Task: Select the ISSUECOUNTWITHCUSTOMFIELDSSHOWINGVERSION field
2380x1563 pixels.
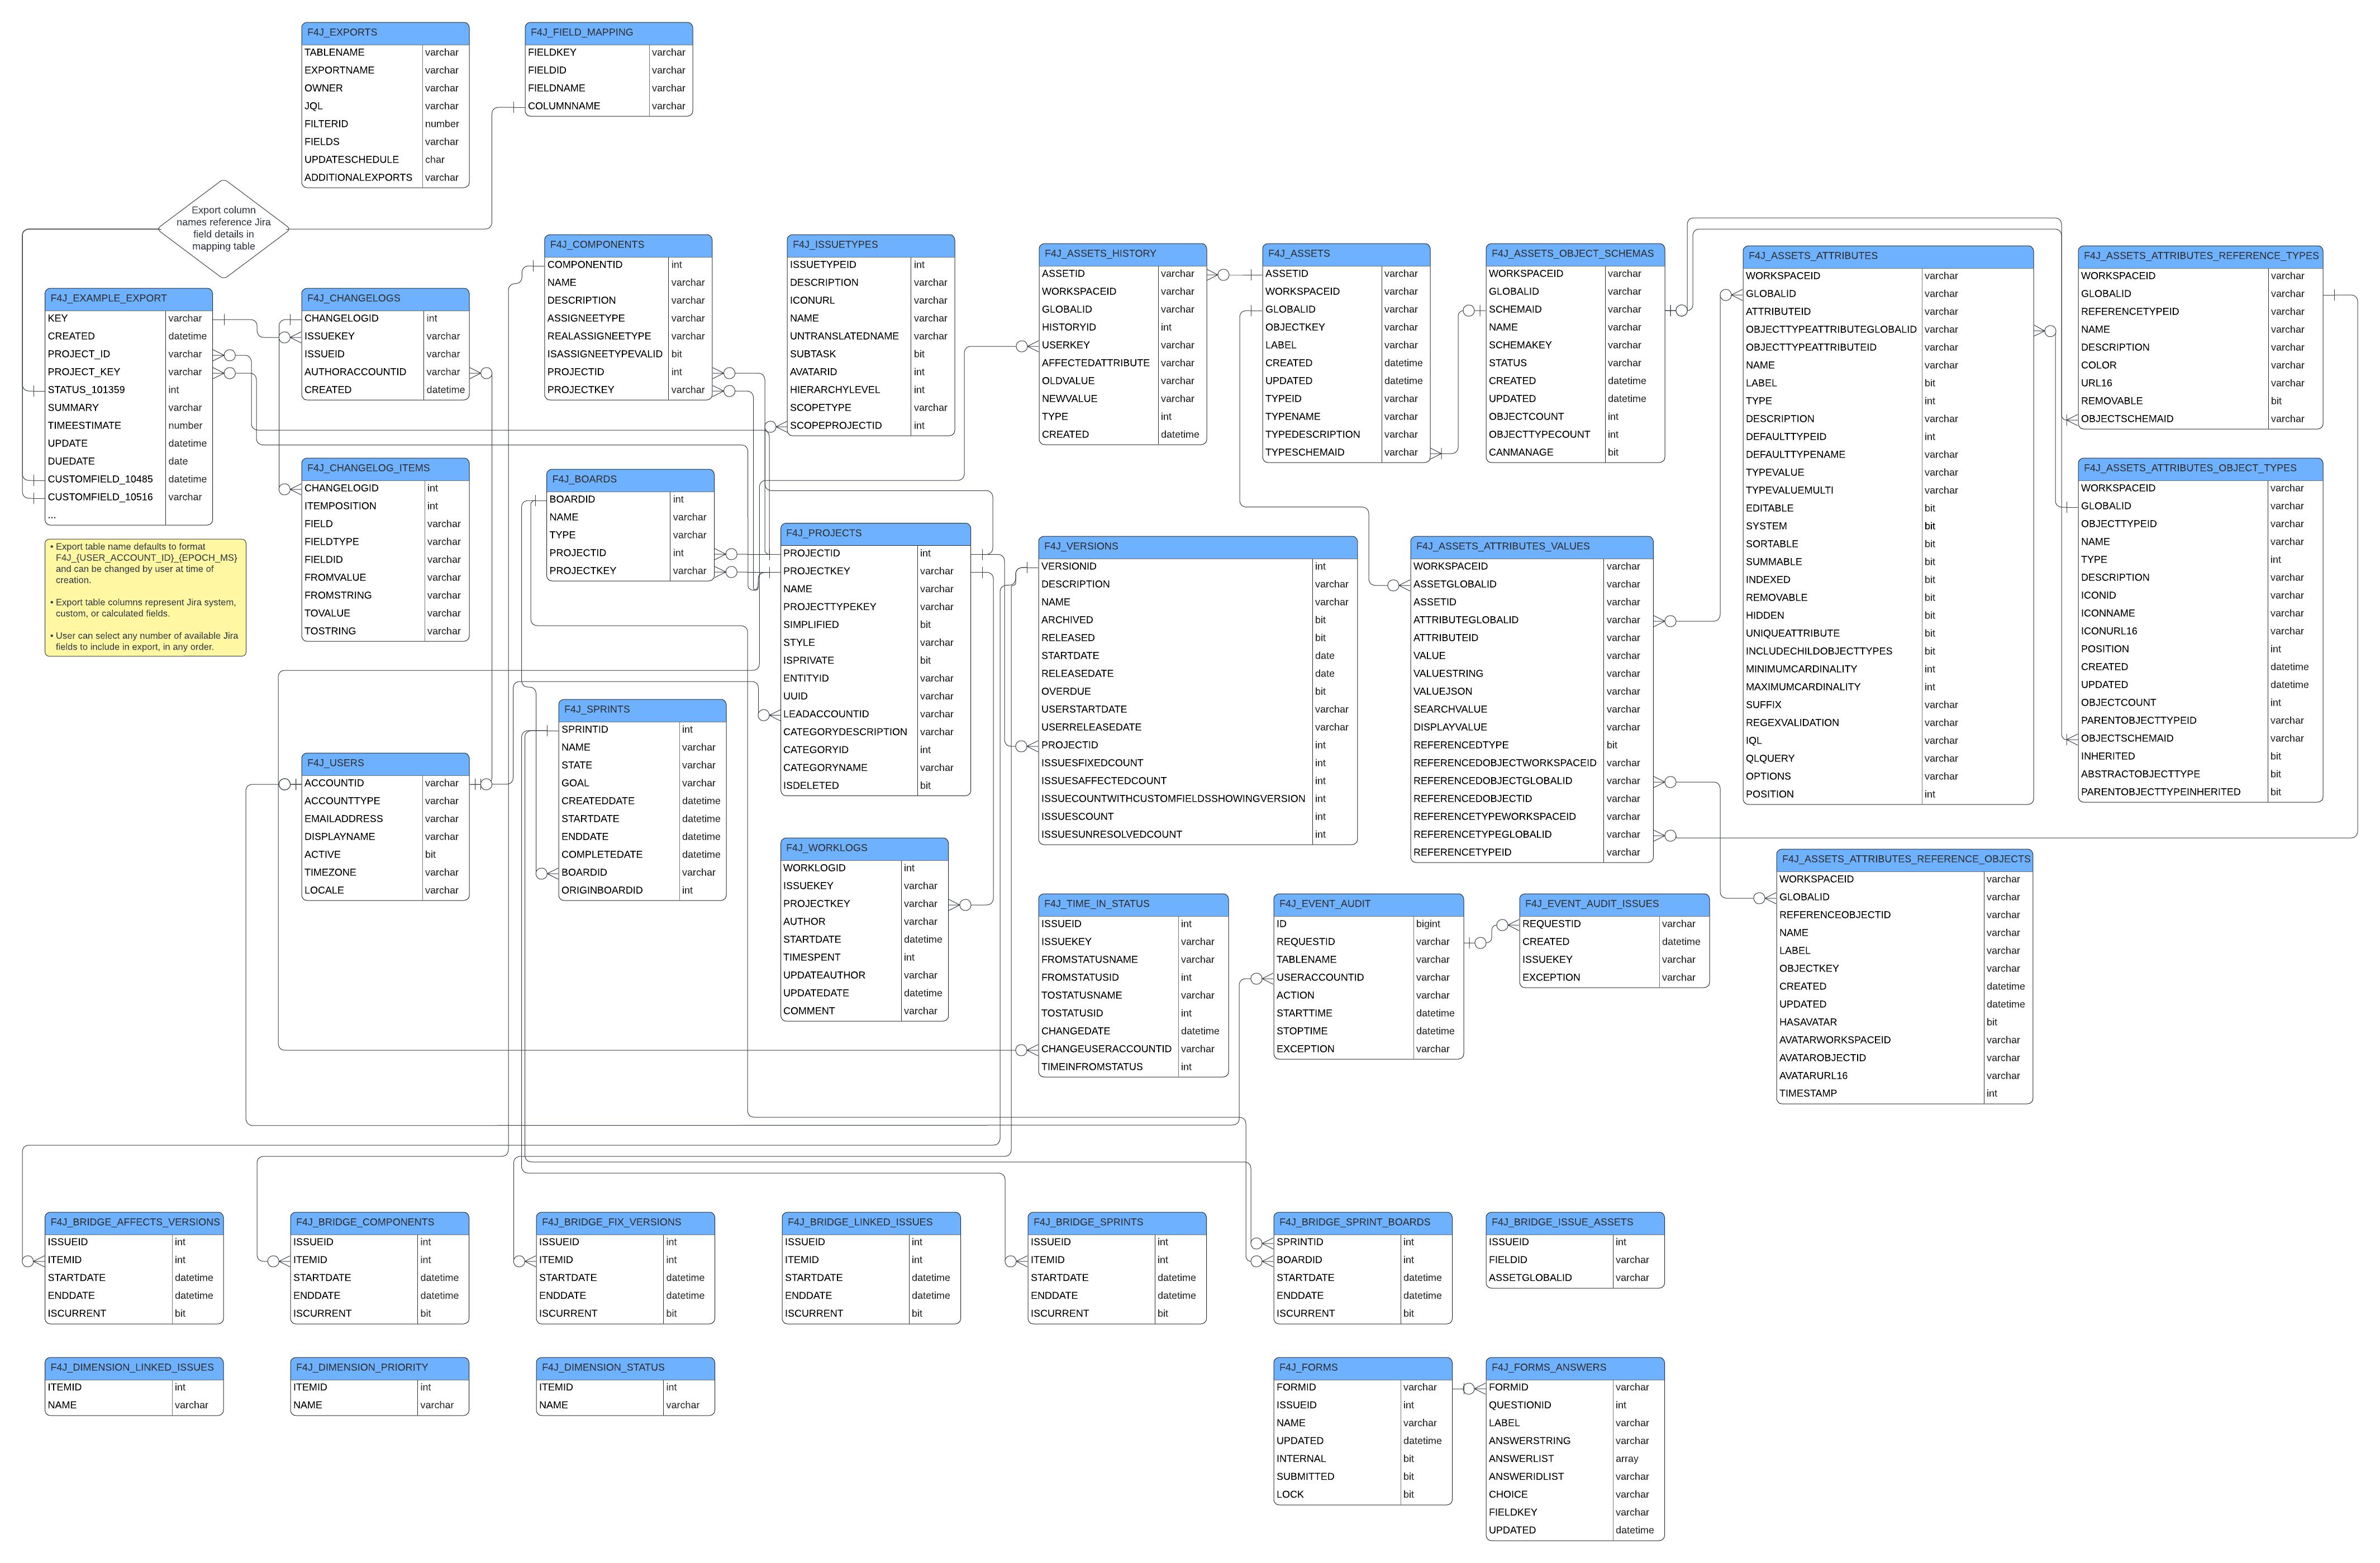Action: click(x=1198, y=799)
